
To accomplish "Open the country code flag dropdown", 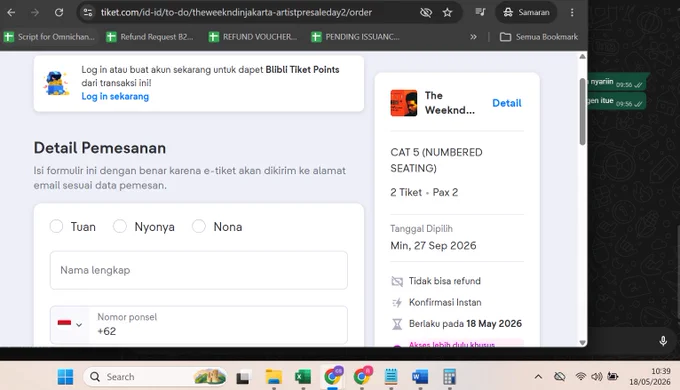I will pos(70,324).
